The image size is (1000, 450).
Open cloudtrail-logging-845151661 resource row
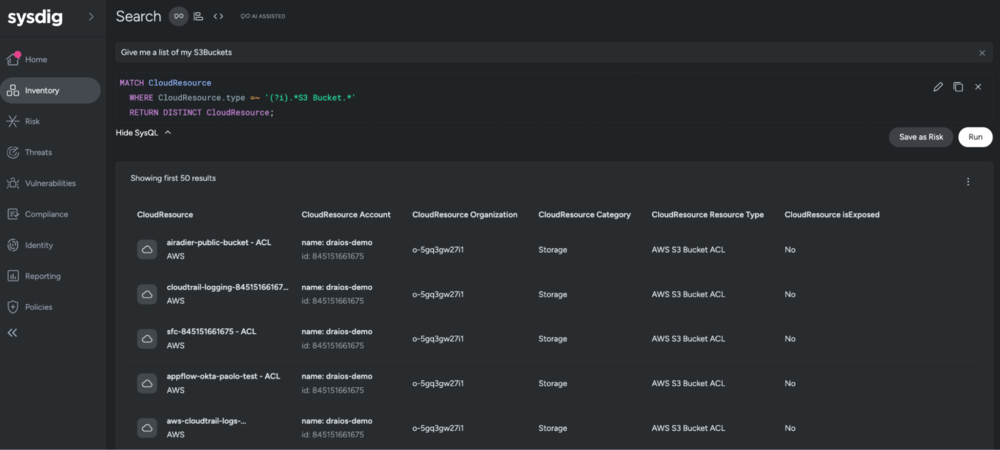[228, 287]
